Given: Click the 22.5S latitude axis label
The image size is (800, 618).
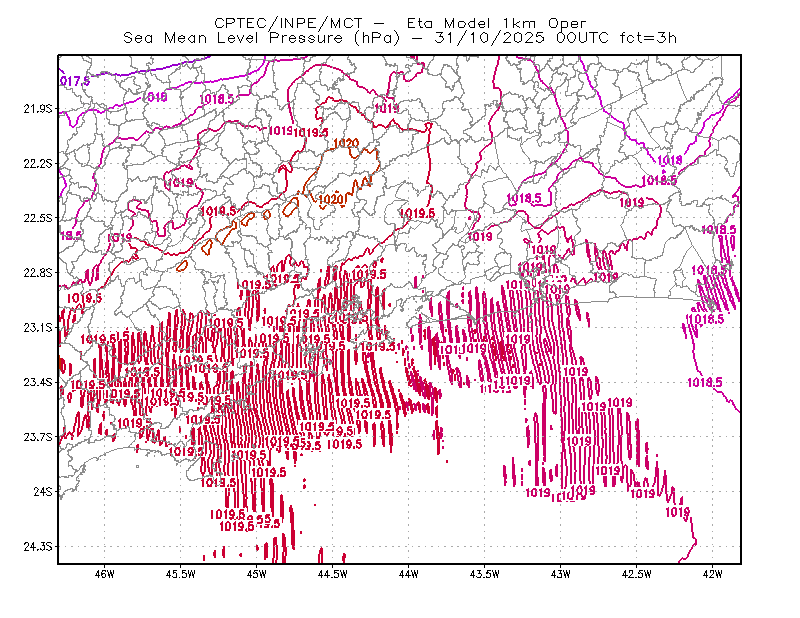Looking at the screenshot, I should point(38,218).
